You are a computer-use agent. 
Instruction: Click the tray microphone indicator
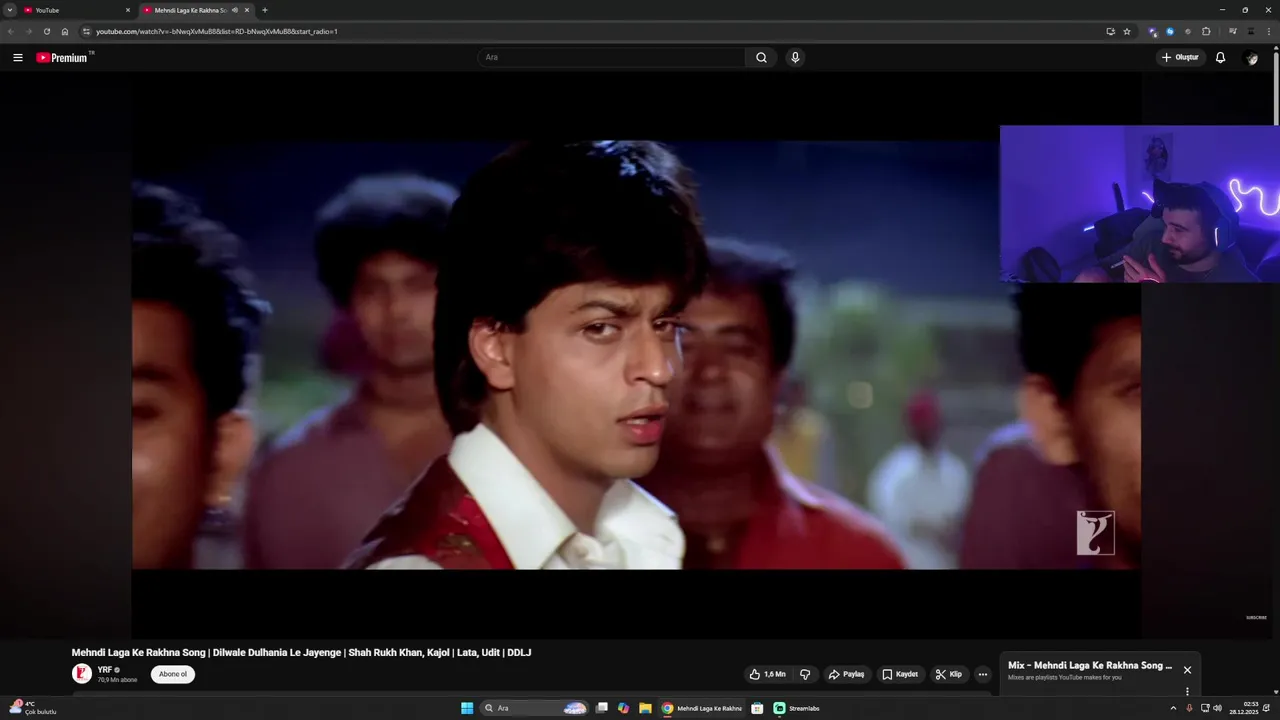click(1189, 708)
